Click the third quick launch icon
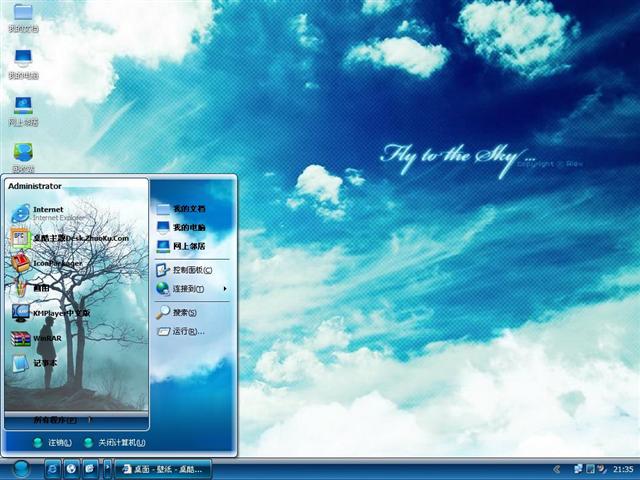 (x=90, y=469)
